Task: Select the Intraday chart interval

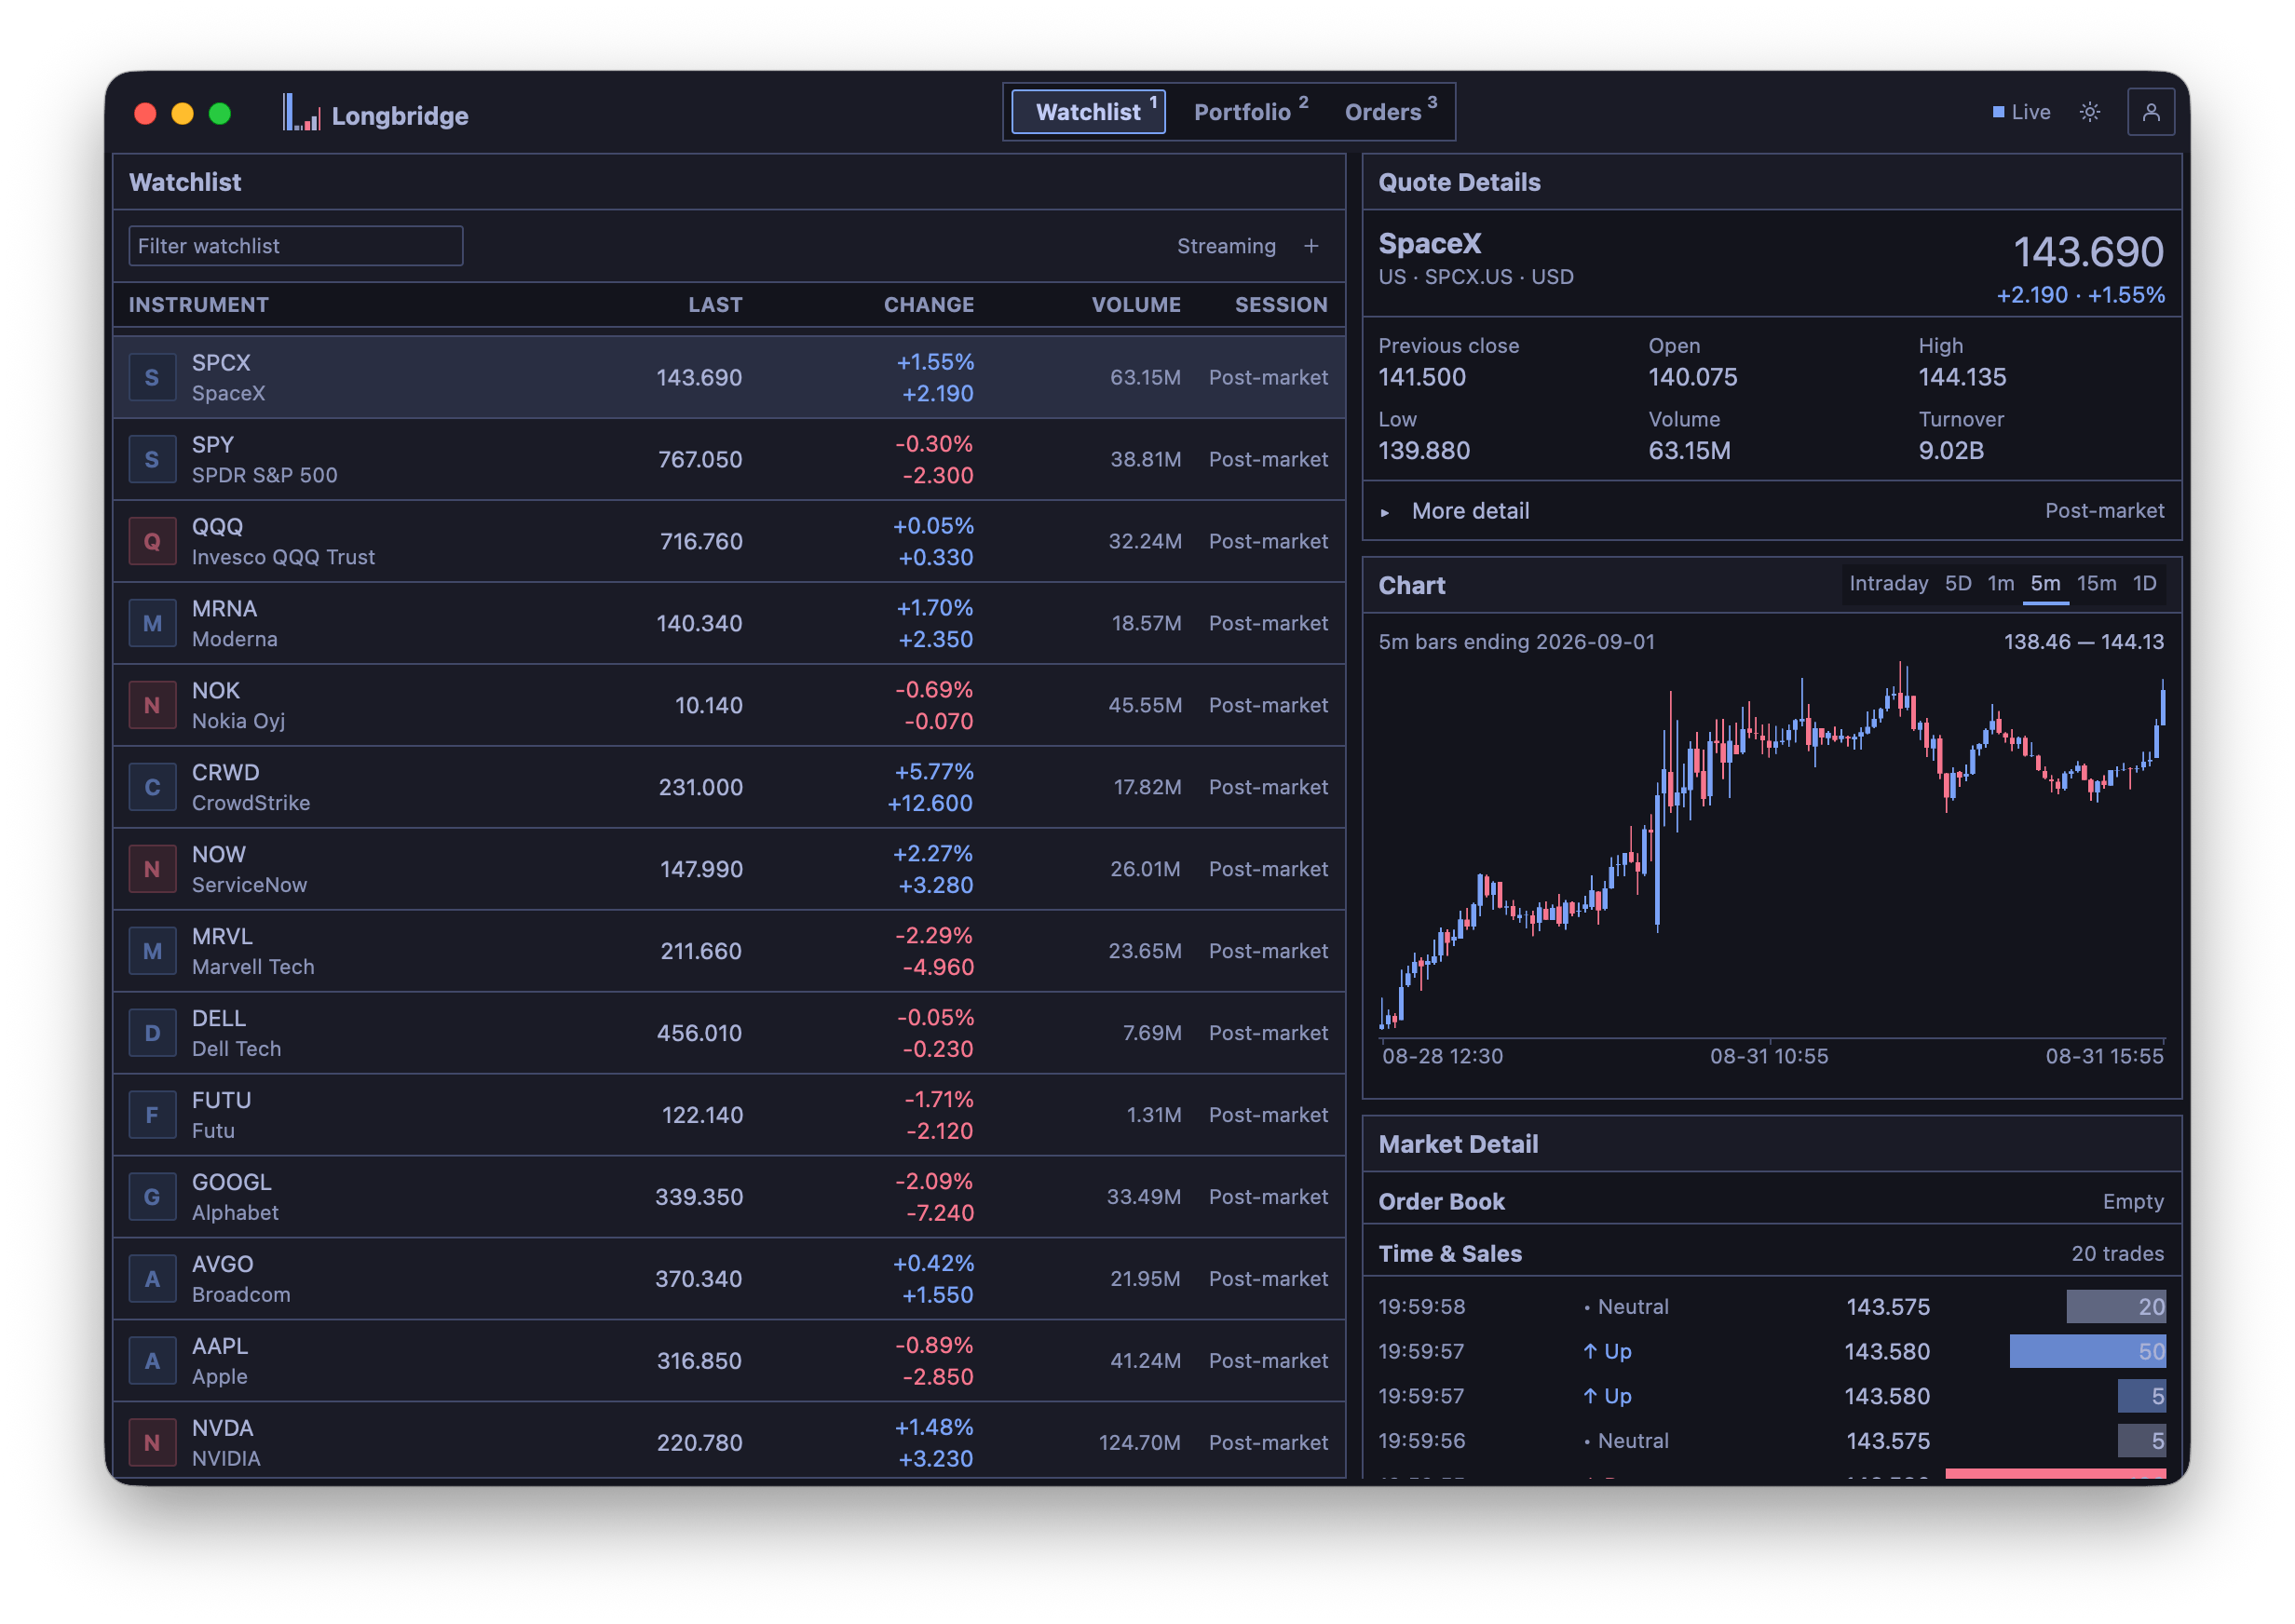Action: point(1887,583)
